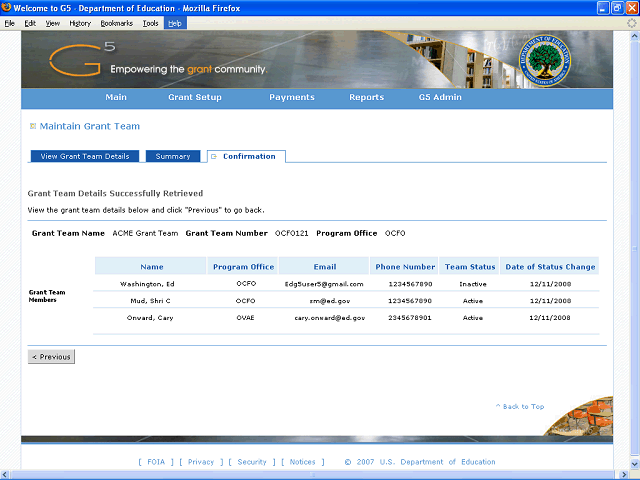Open the History menu
Image resolution: width=640 pixels, height=480 pixels.
coord(80,22)
